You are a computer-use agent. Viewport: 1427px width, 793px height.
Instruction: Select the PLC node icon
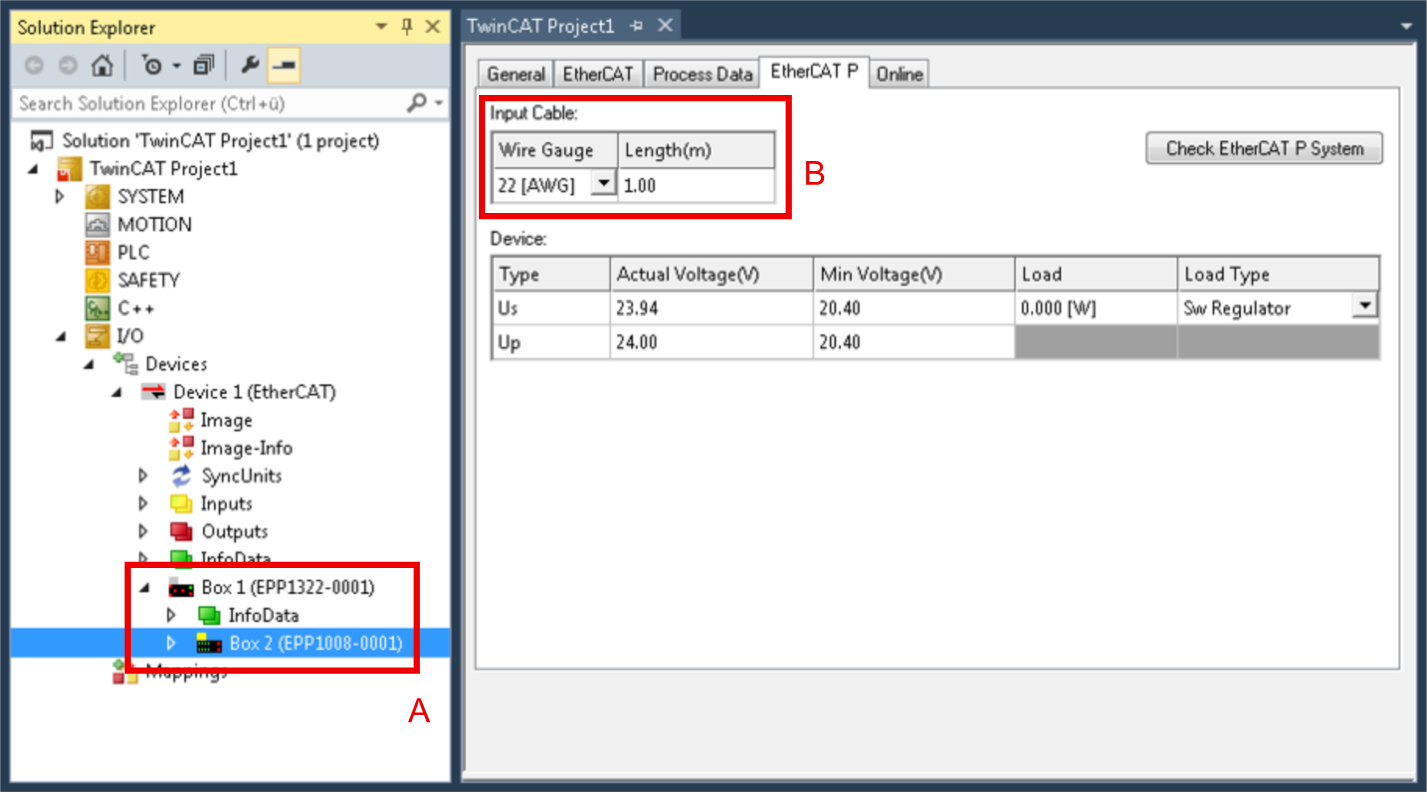tap(97, 253)
